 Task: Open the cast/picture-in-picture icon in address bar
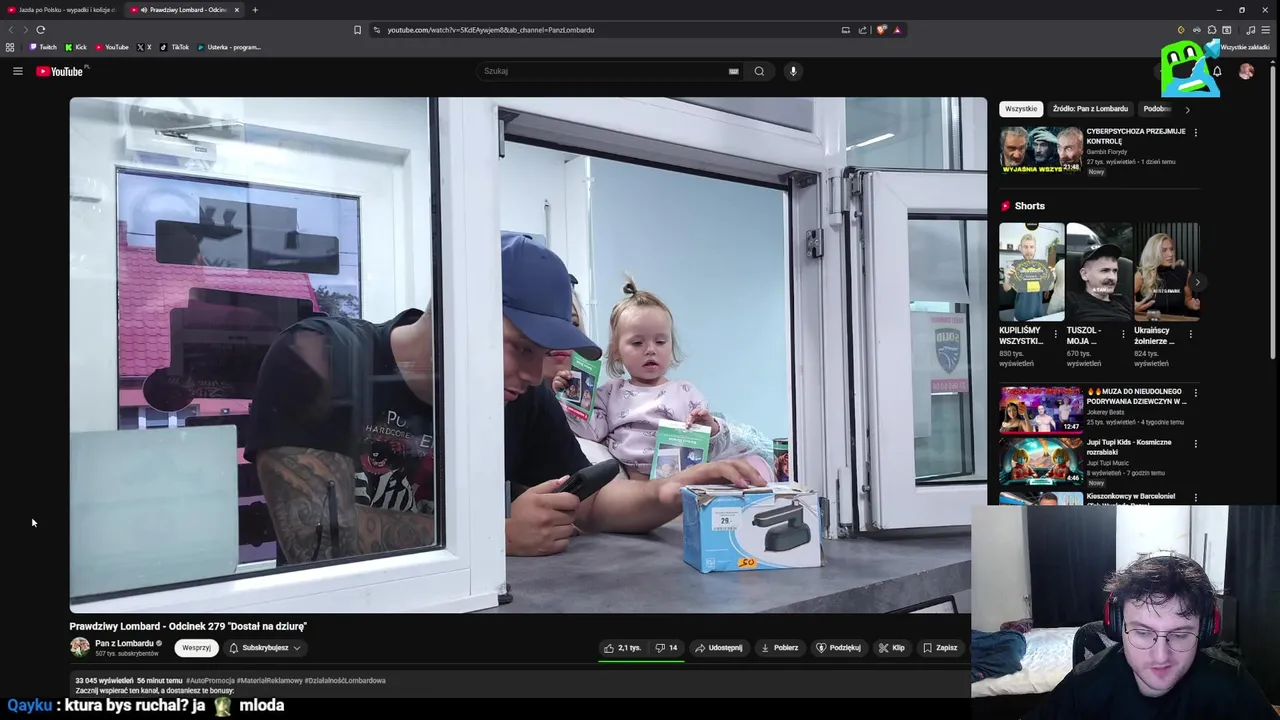845,30
